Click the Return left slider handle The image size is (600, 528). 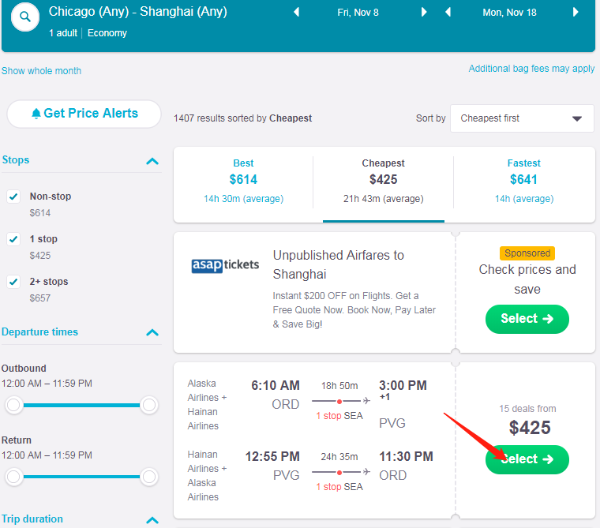[14, 477]
